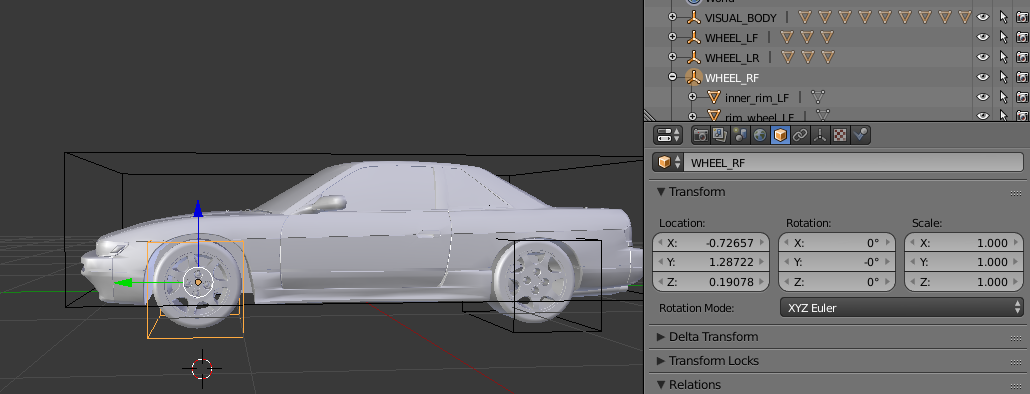This screenshot has height=394, width=1030.
Task: Click the Location Y value field
Action: tap(711, 262)
